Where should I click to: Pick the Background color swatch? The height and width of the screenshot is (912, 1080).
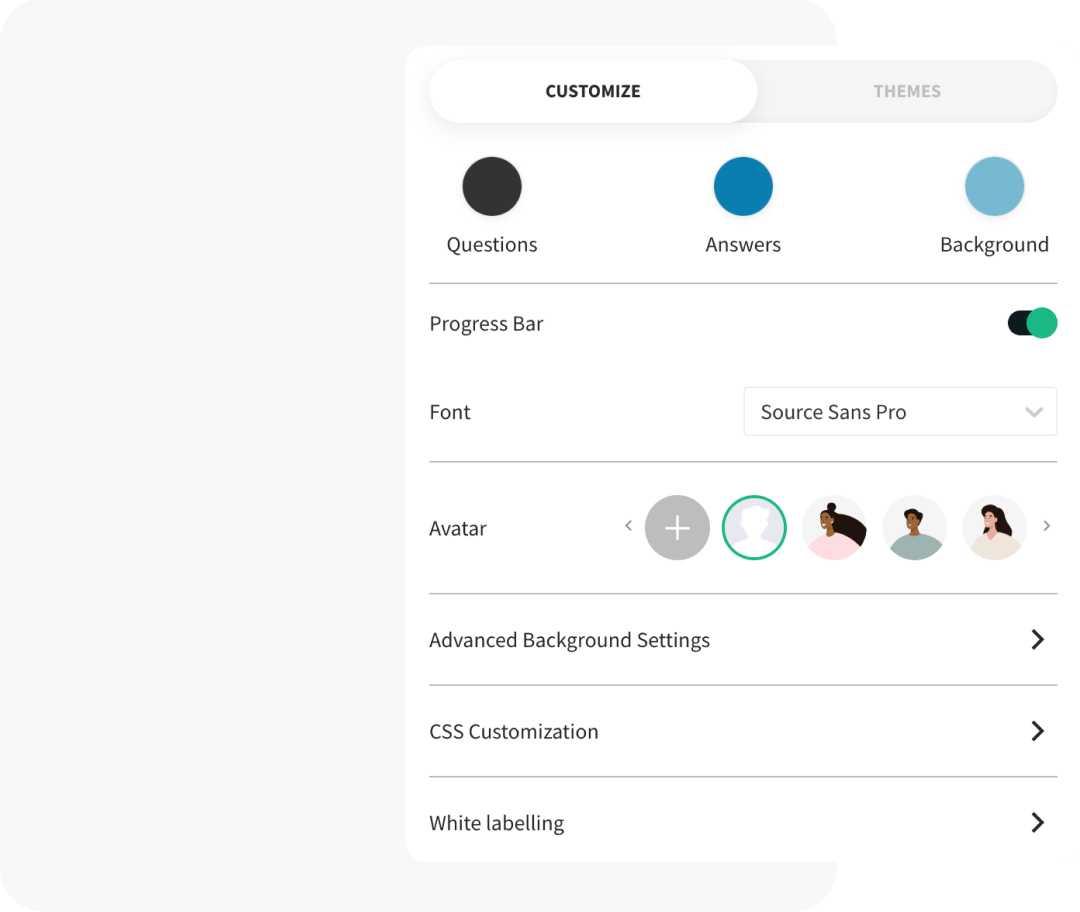coord(994,186)
